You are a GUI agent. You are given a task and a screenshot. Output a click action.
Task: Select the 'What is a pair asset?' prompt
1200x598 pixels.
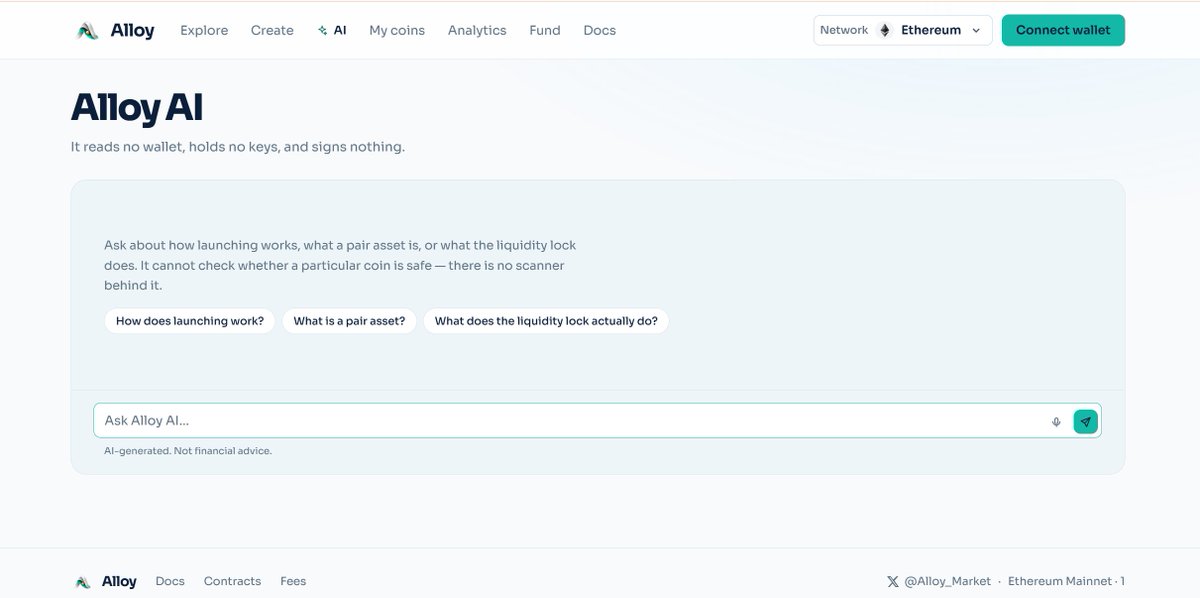coord(349,321)
